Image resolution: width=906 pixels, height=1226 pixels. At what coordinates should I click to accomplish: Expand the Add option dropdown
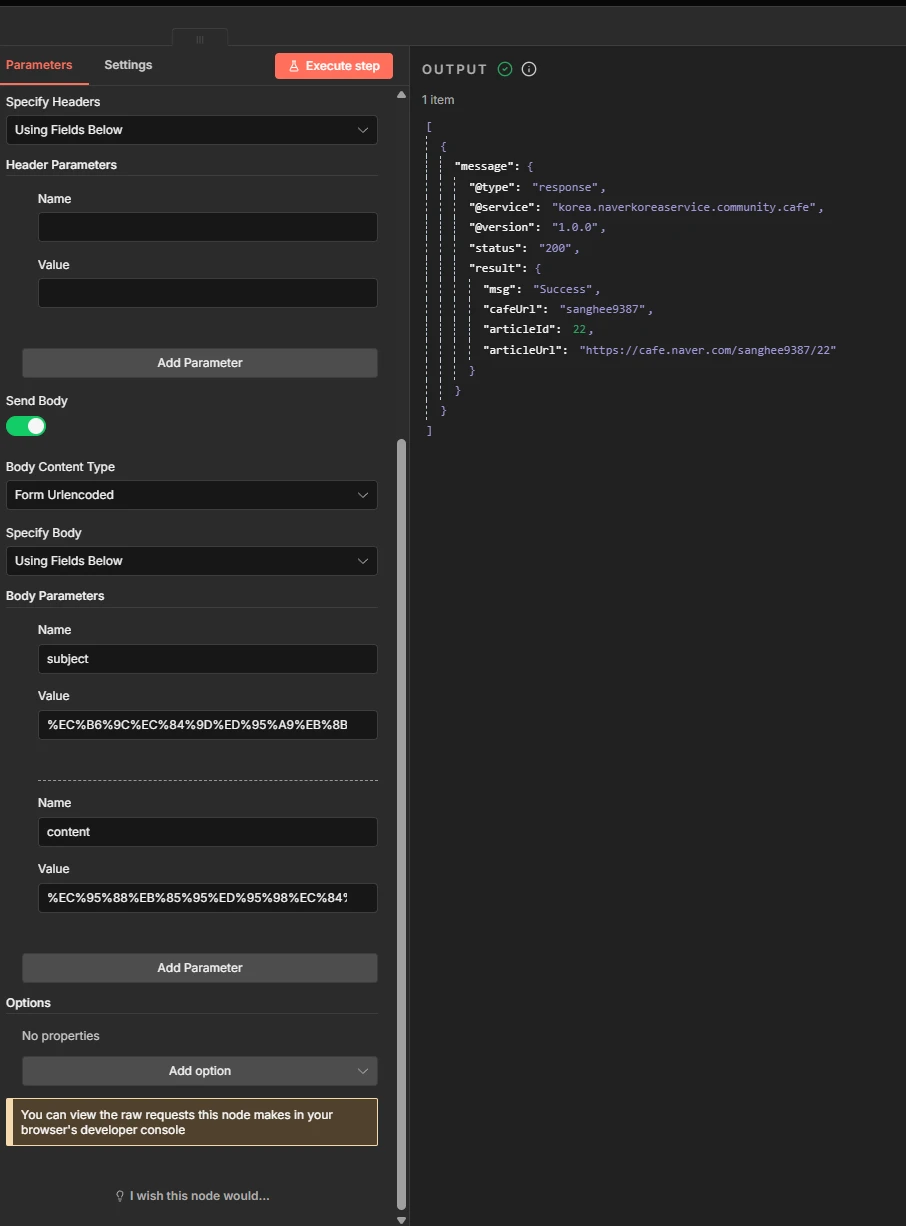200,1071
